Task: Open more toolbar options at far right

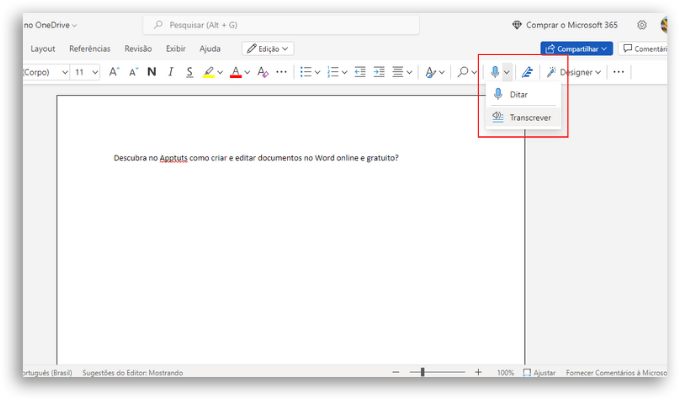Action: click(619, 72)
